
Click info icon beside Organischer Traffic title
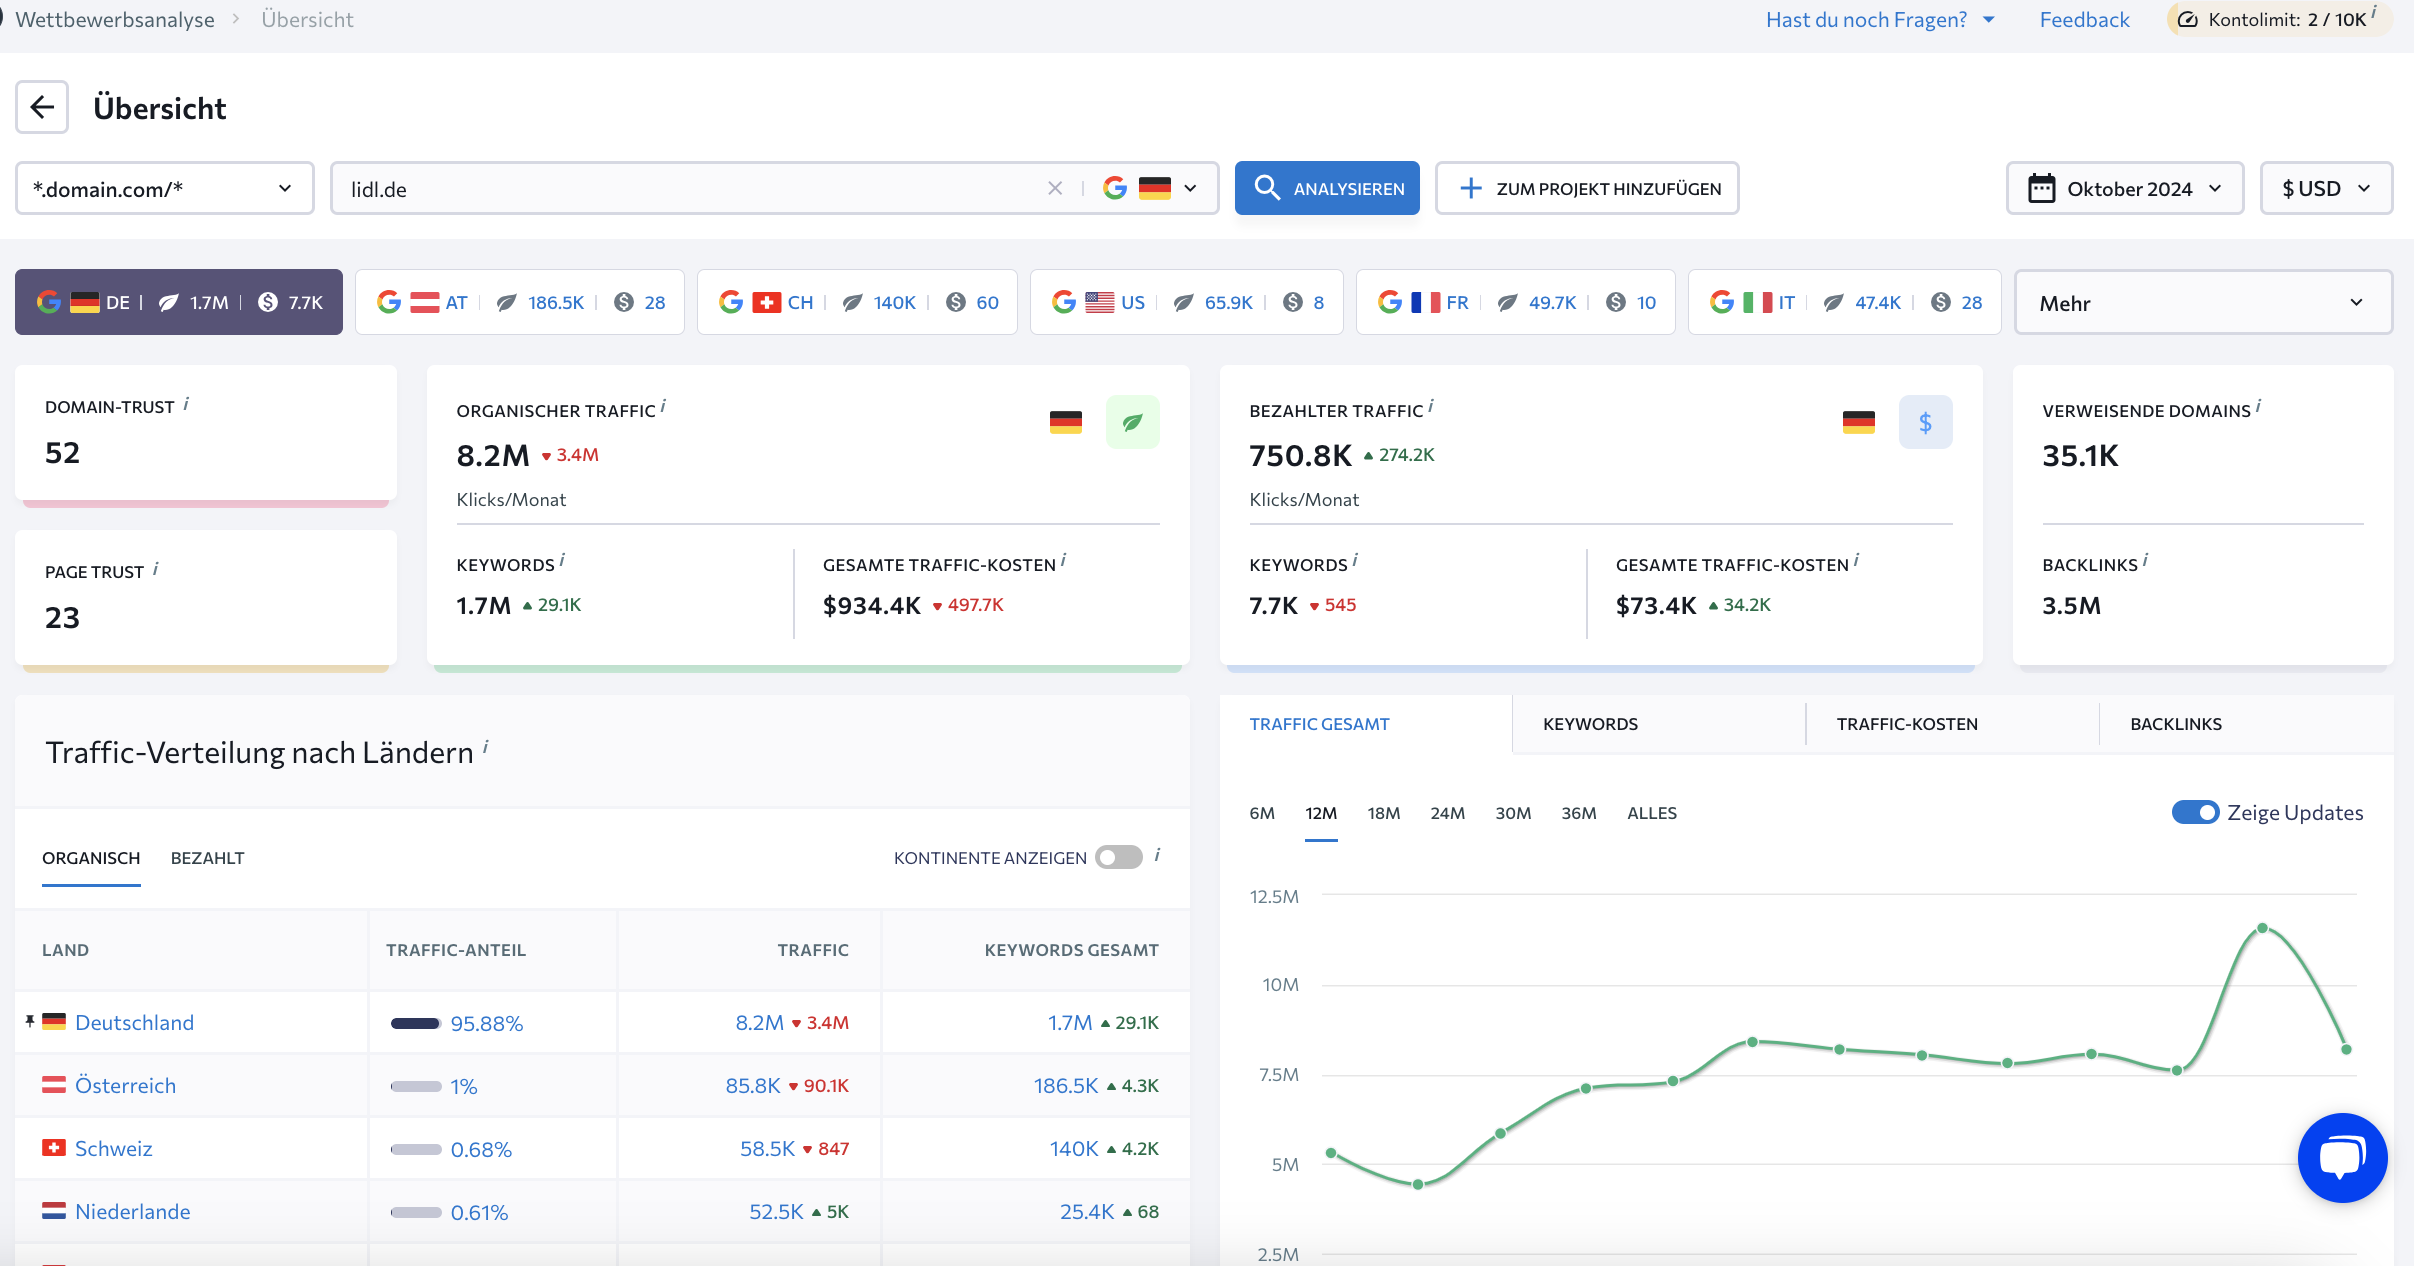(663, 407)
